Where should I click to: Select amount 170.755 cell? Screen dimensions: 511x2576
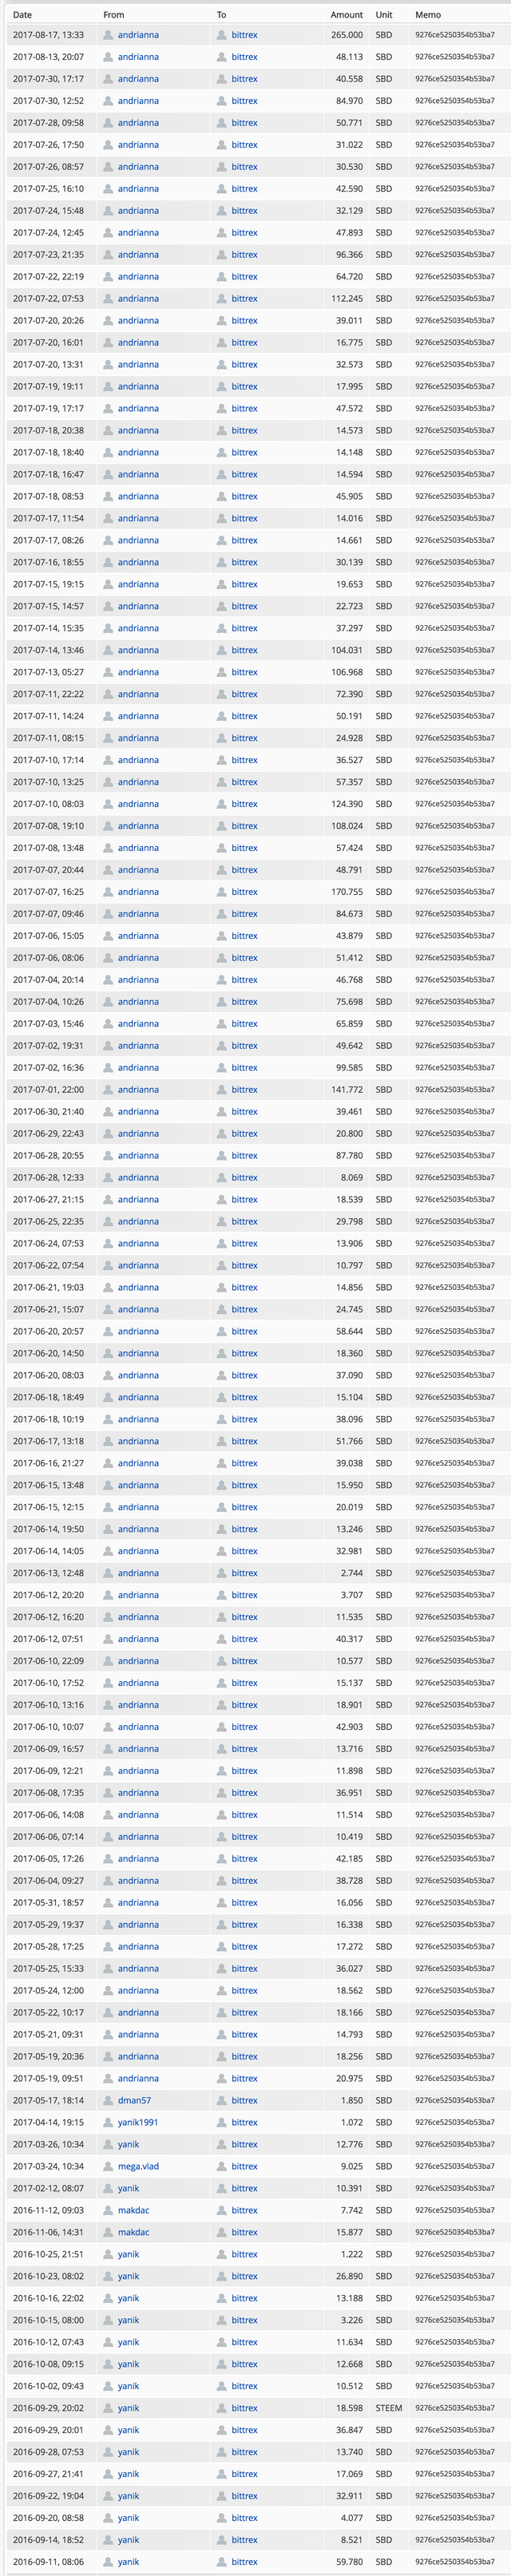(x=347, y=892)
